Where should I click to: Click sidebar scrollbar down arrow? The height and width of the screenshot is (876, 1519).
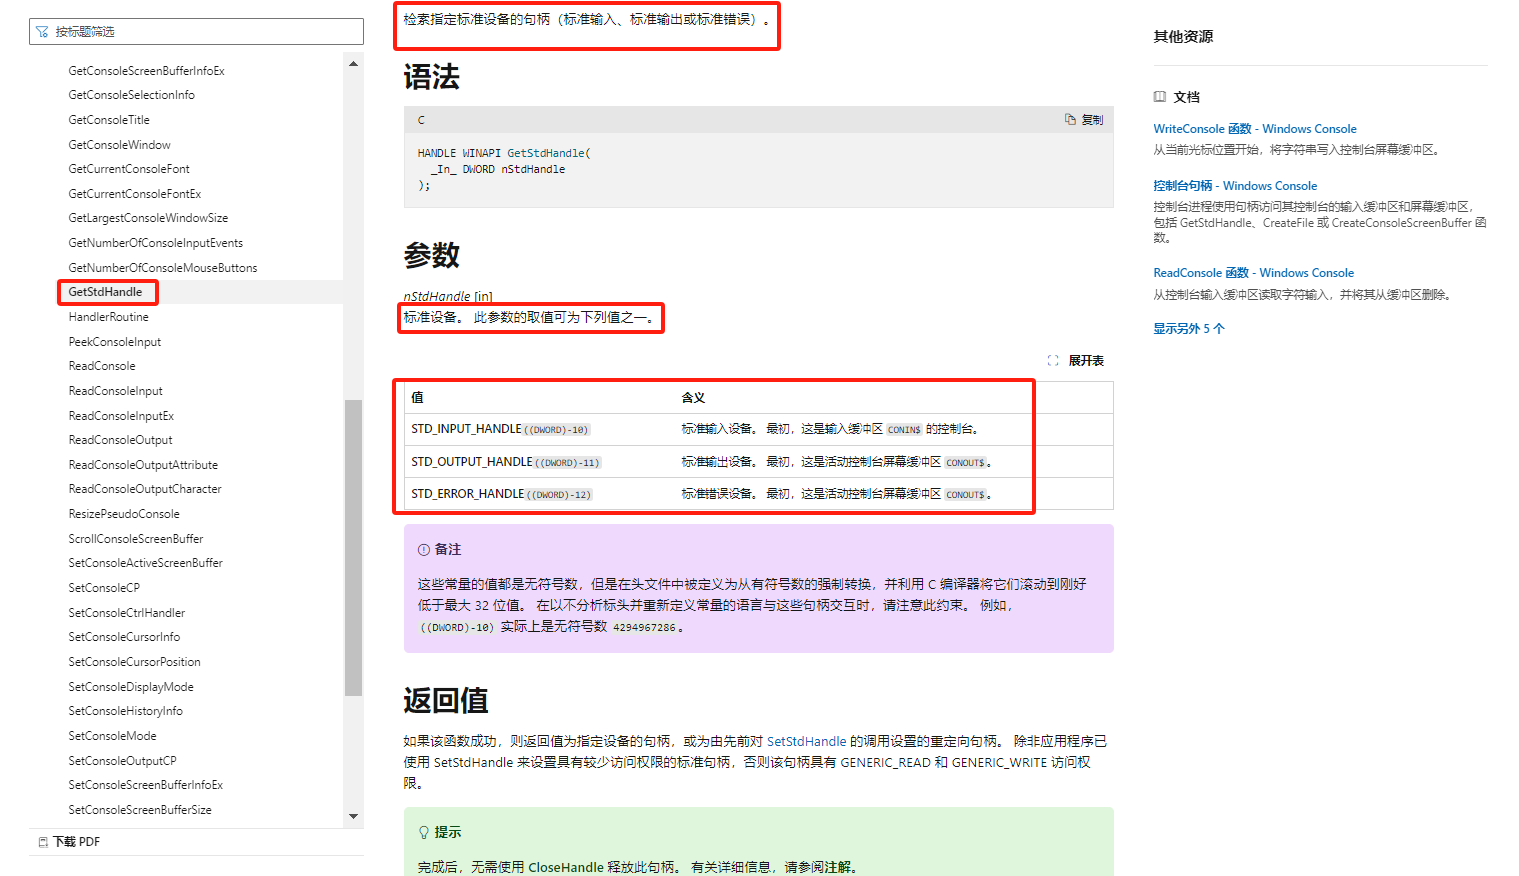[x=353, y=816]
